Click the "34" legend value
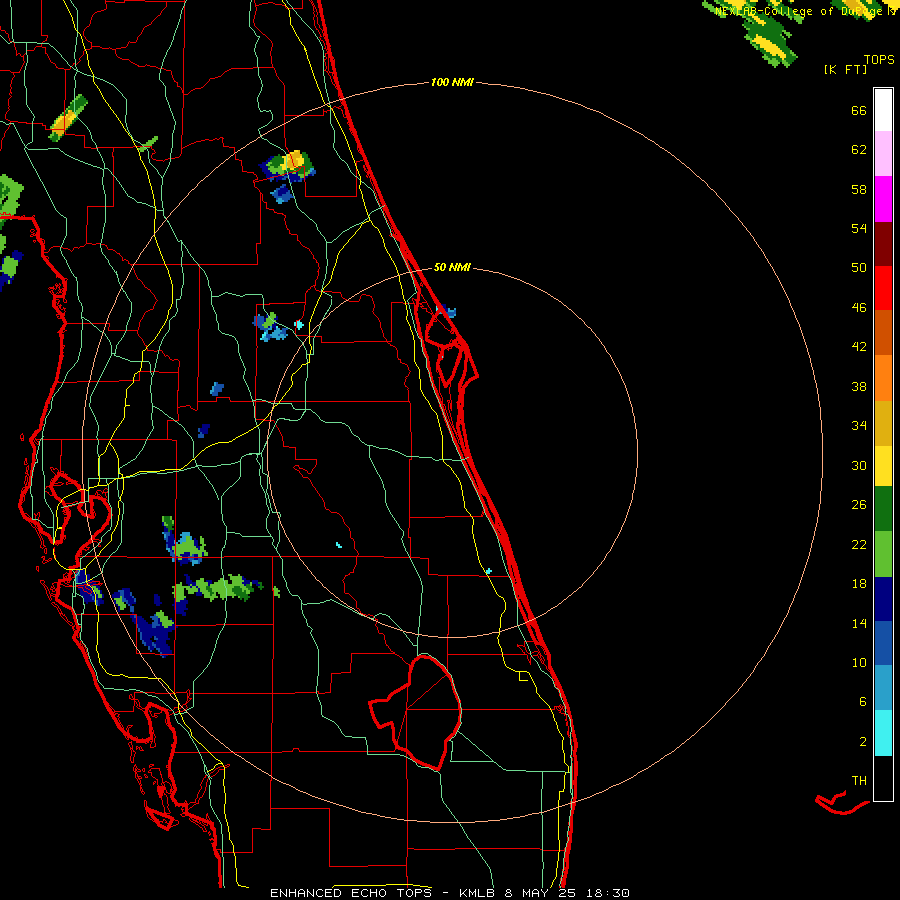The image size is (900, 900). [x=859, y=426]
